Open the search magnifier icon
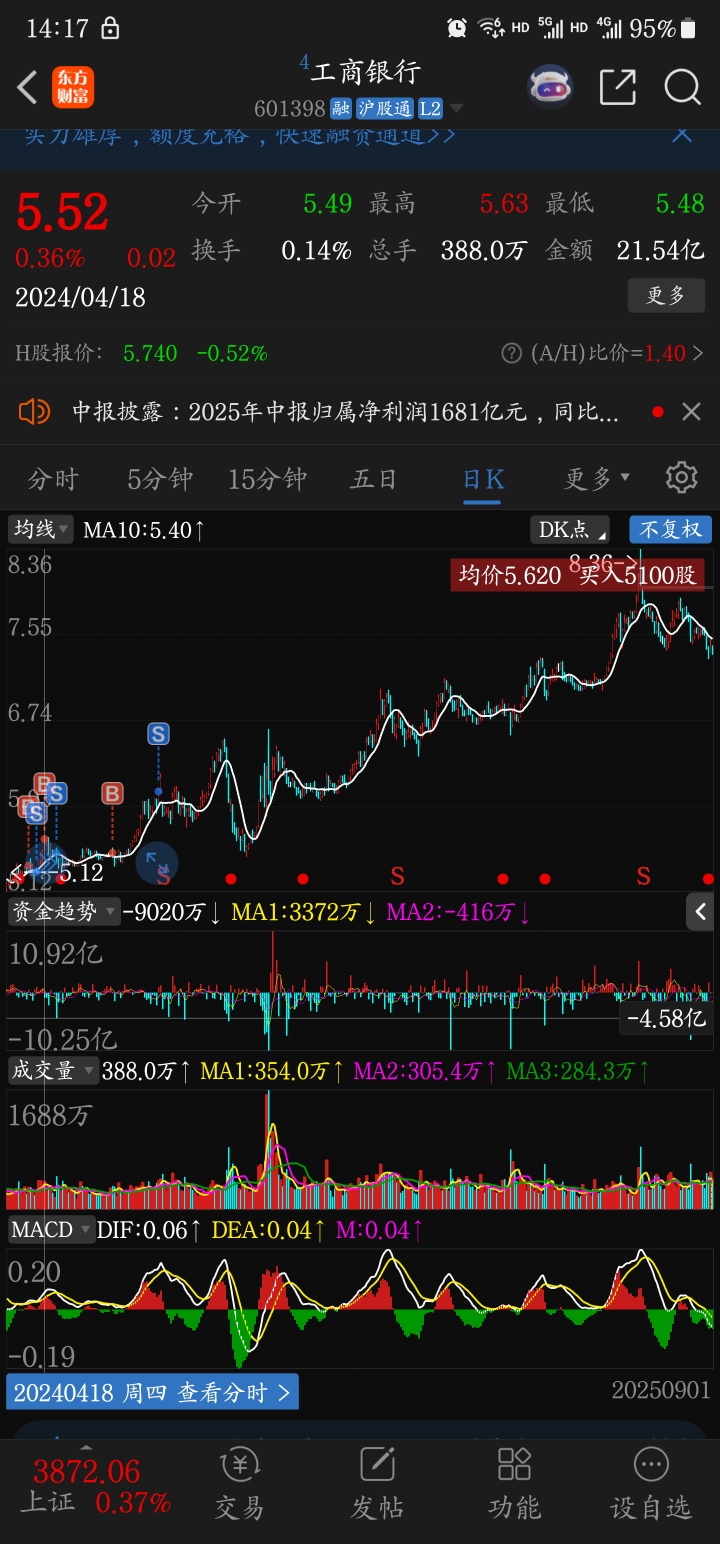 tap(682, 87)
